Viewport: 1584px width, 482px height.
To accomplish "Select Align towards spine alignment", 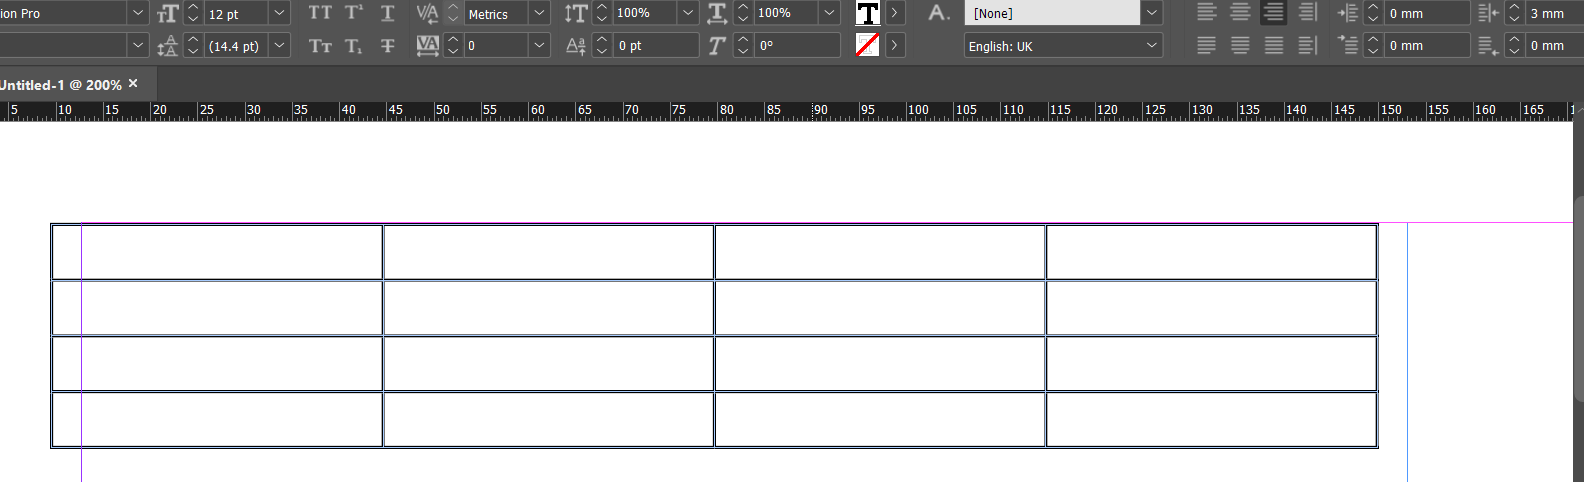I will coord(1307,13).
